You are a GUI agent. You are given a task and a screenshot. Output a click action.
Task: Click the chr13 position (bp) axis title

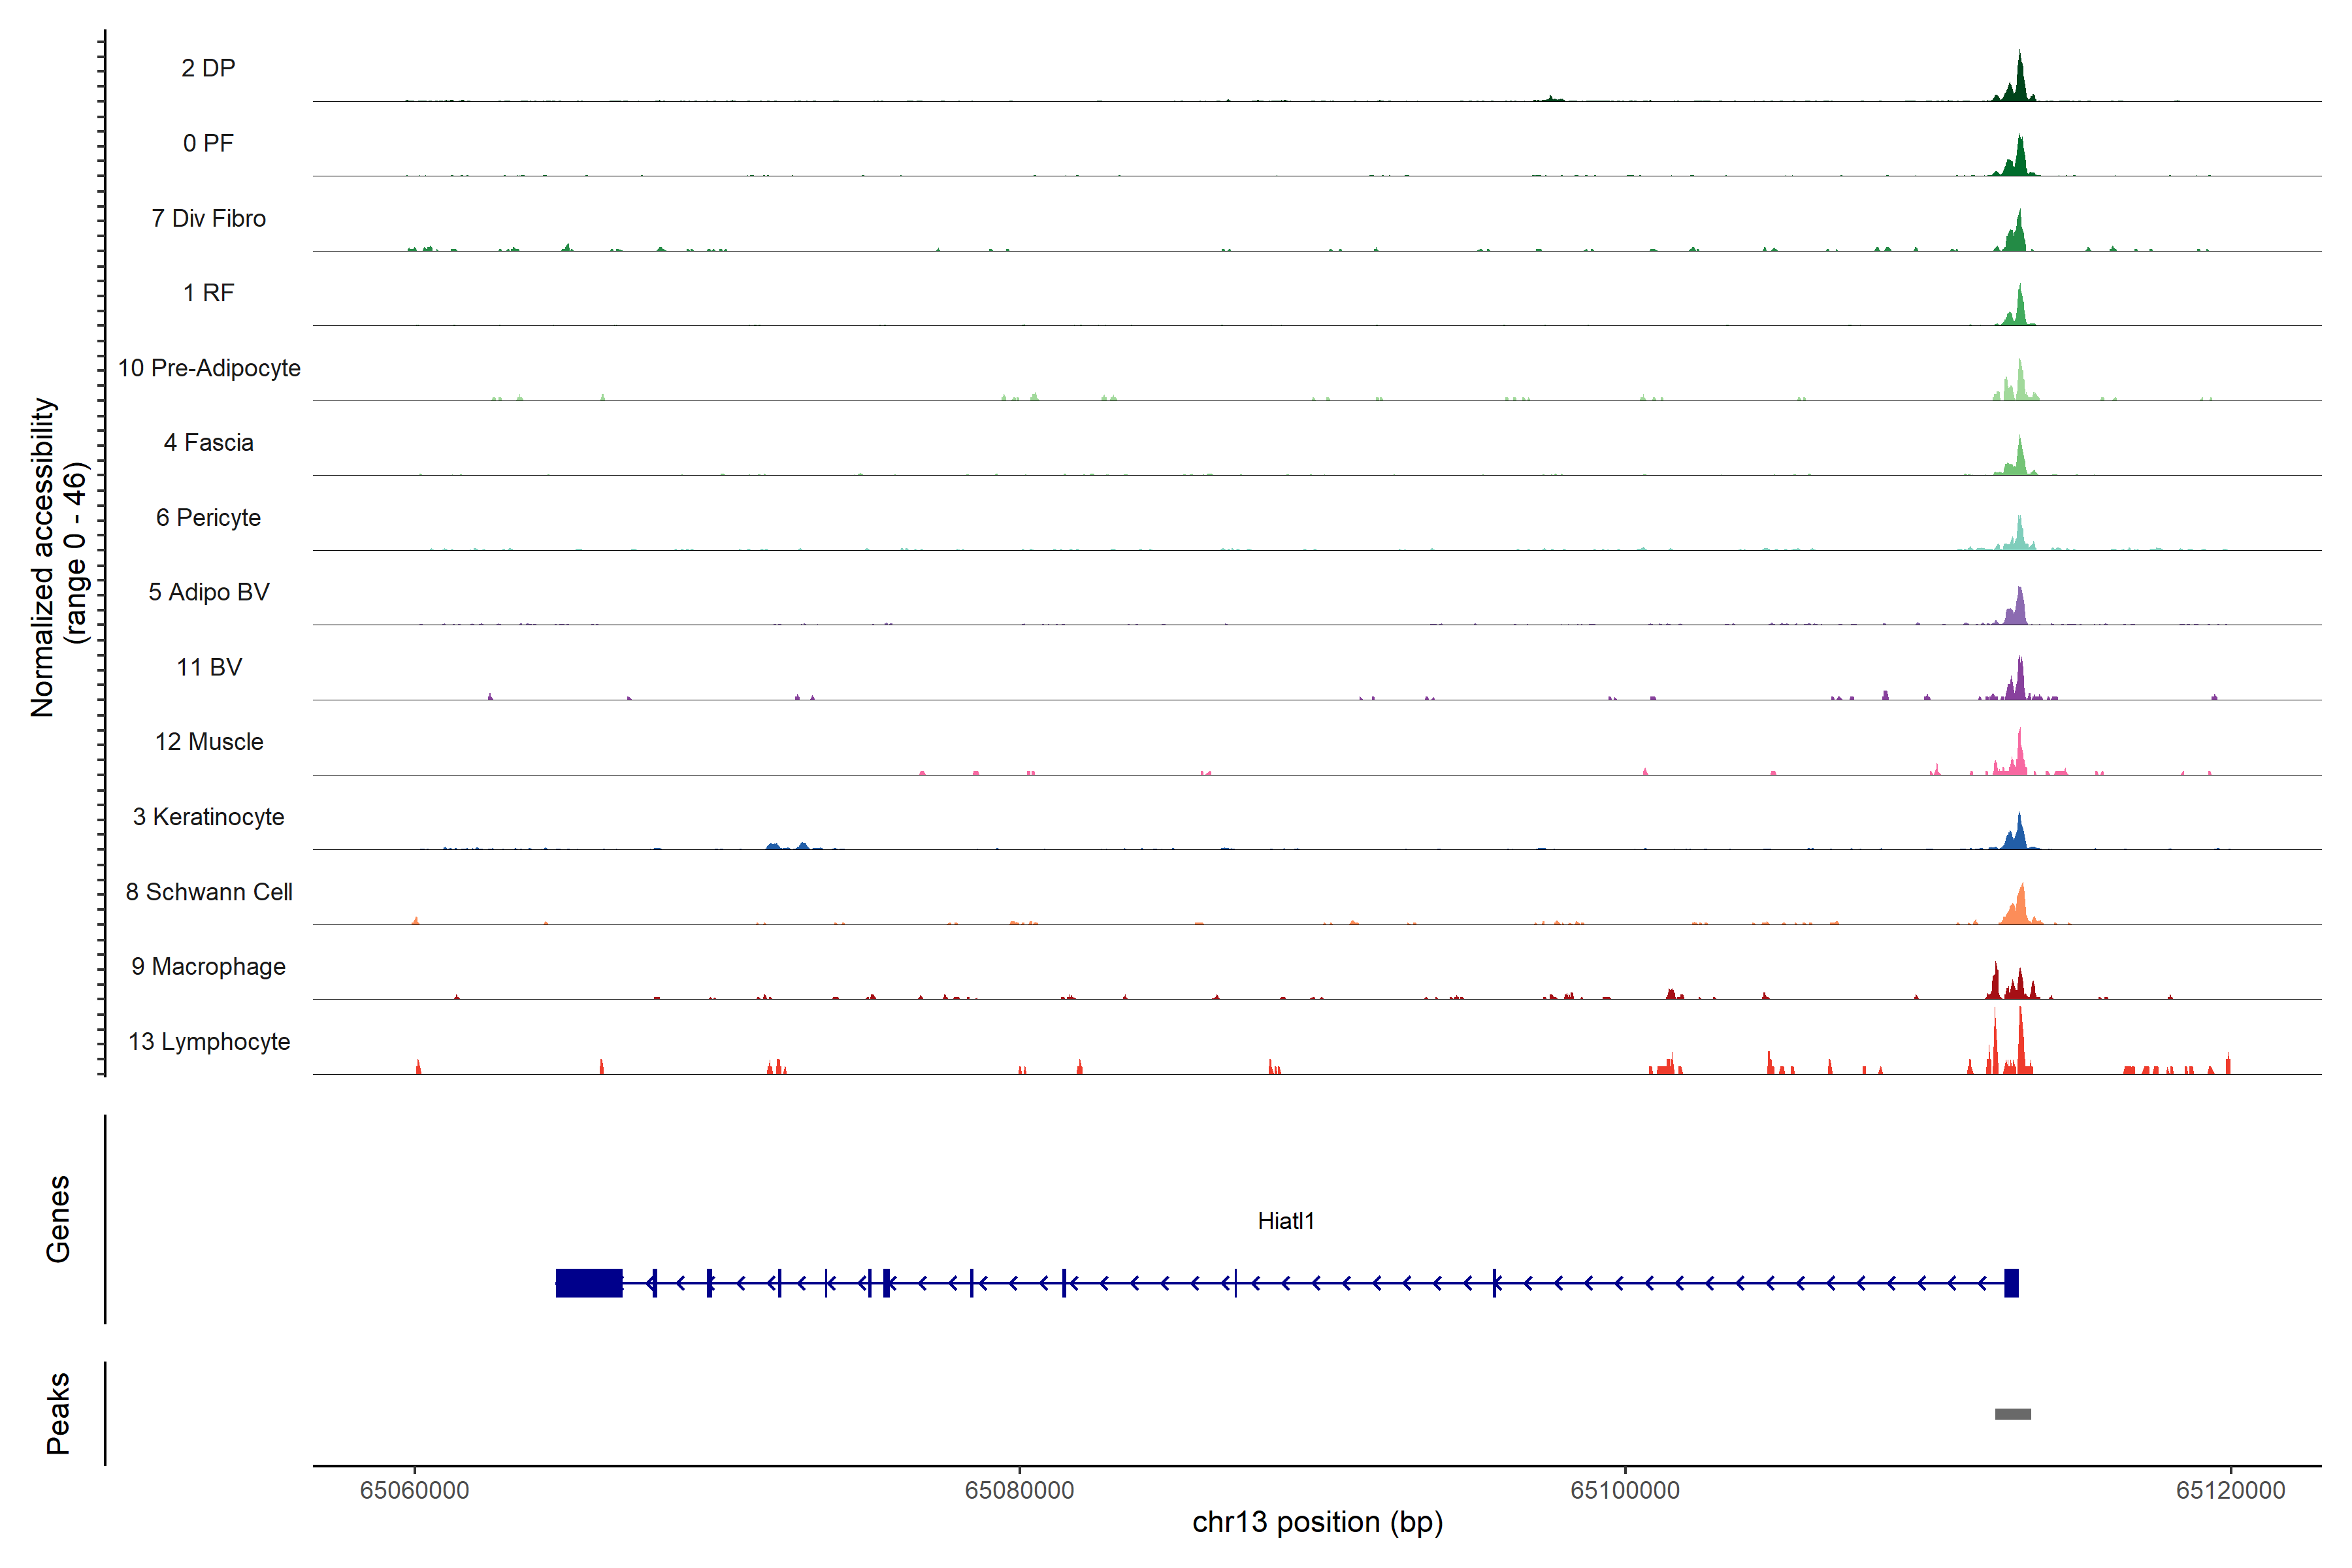tap(1317, 1522)
